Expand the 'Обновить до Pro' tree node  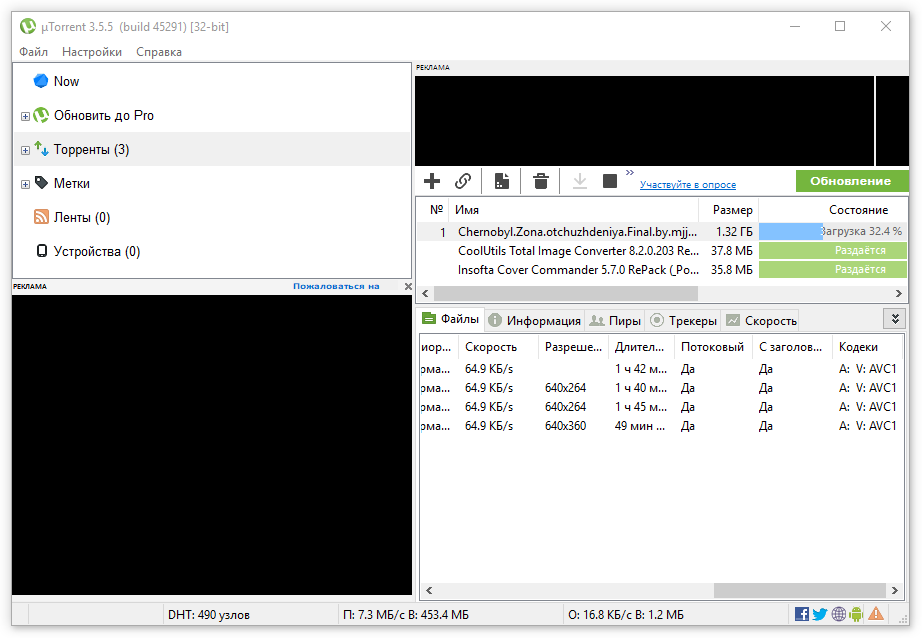(x=25, y=116)
